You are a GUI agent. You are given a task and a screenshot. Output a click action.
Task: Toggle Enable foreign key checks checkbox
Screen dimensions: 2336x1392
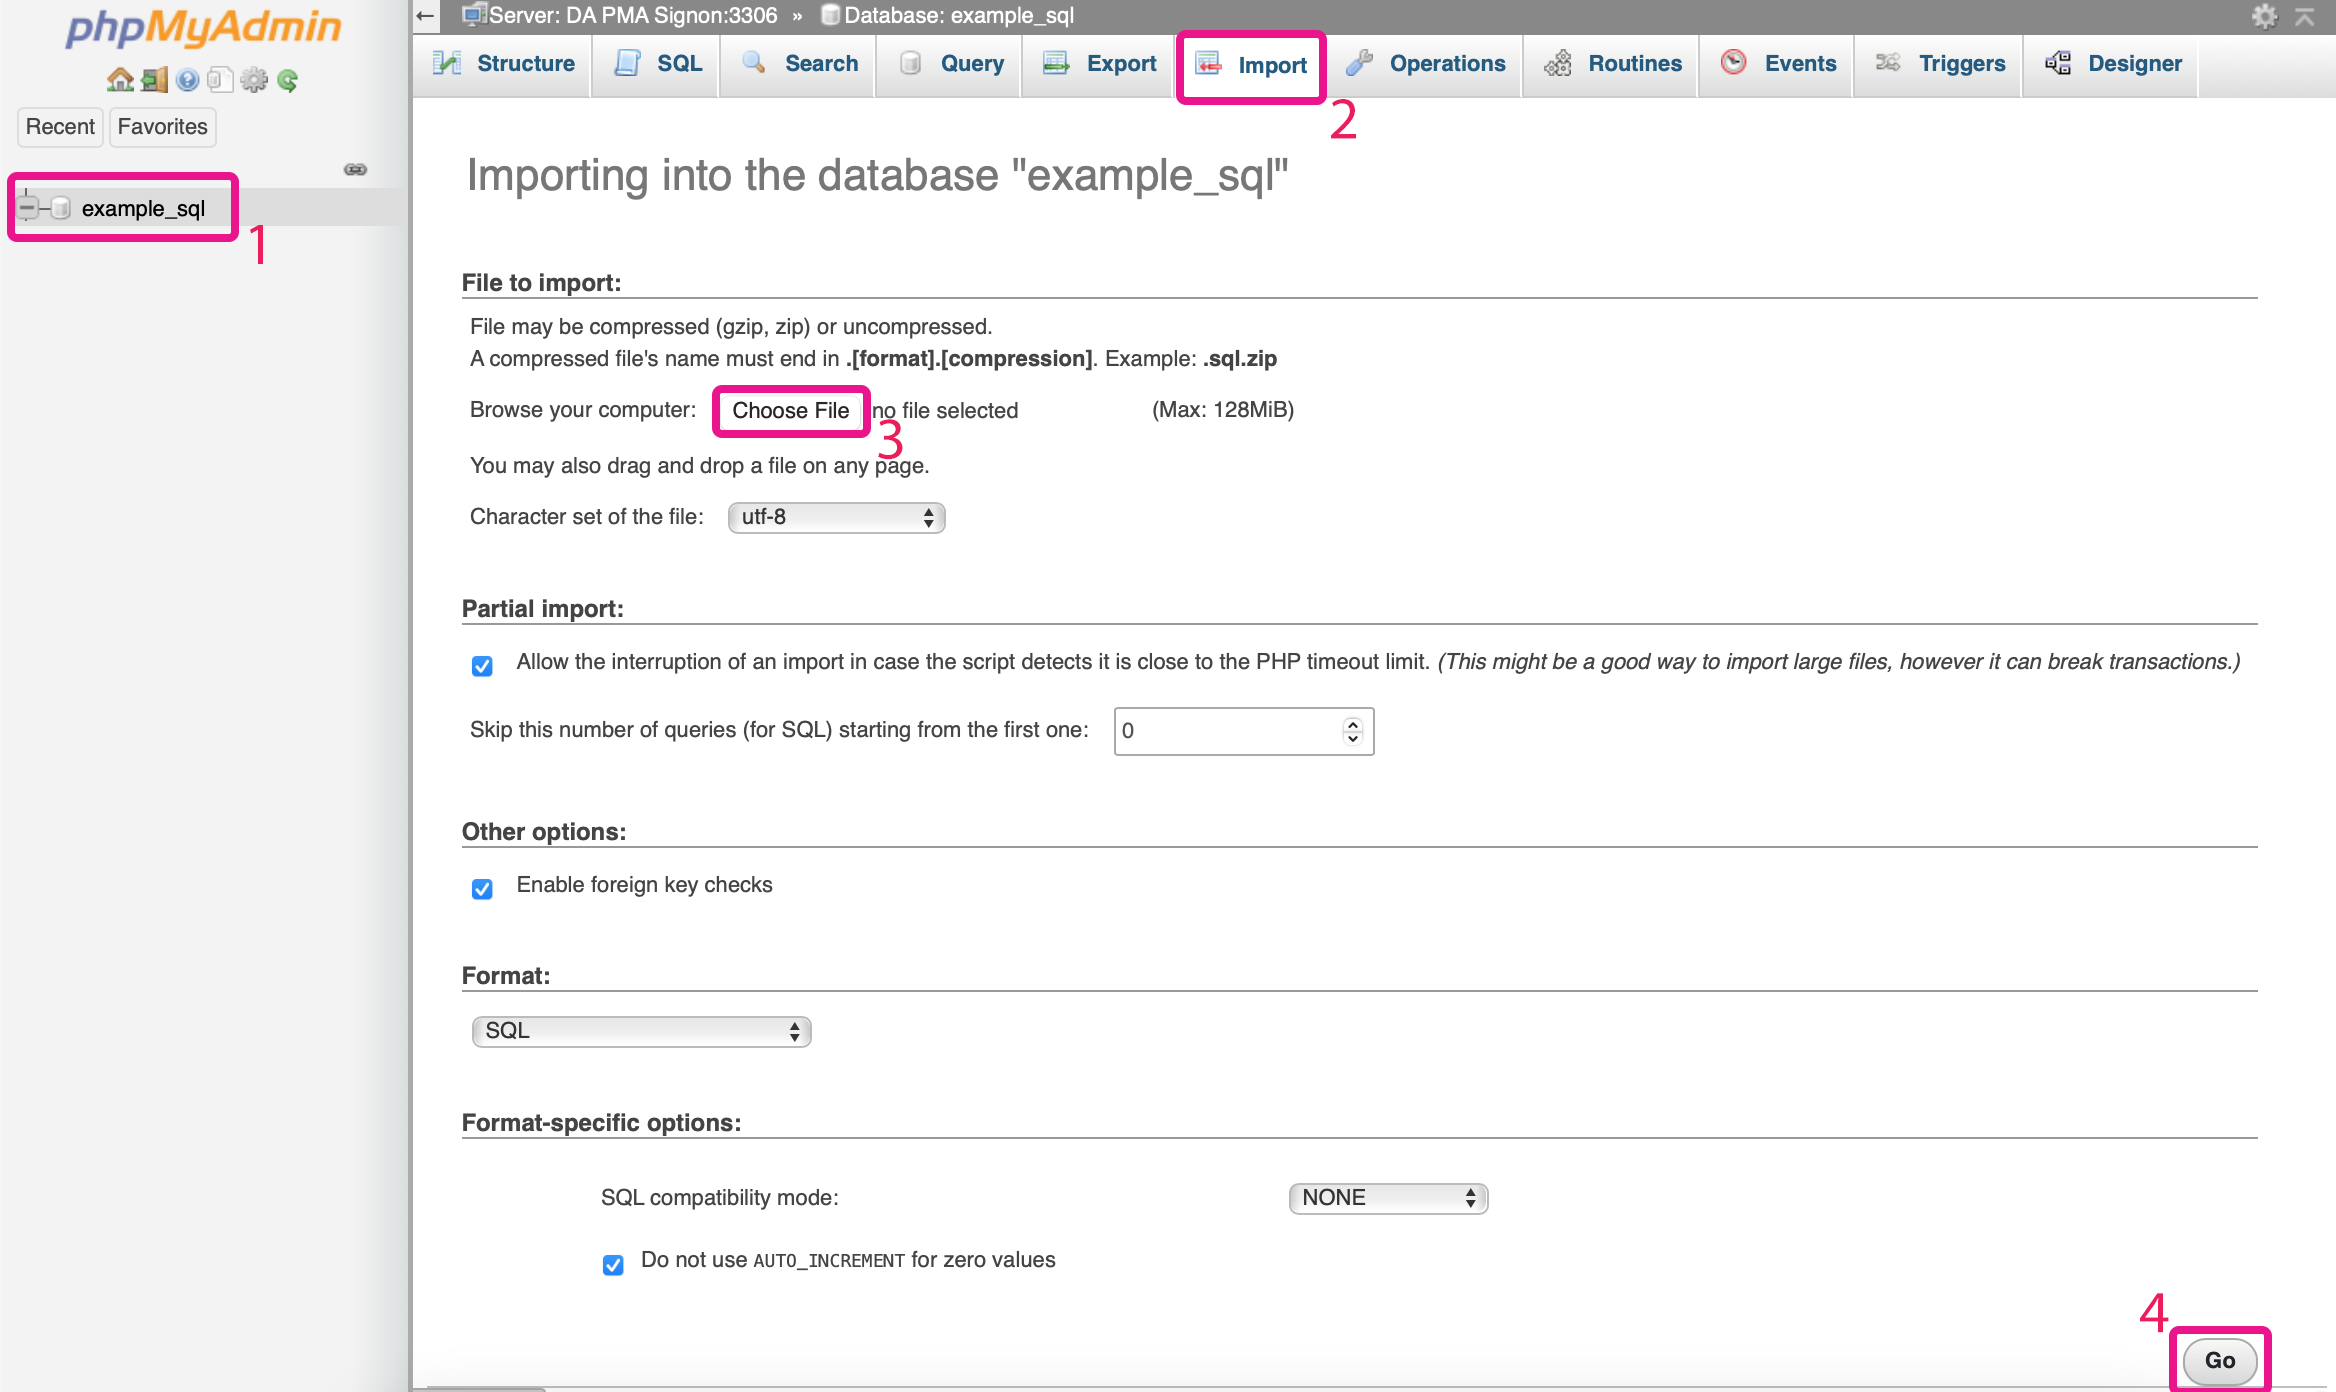tap(482, 888)
